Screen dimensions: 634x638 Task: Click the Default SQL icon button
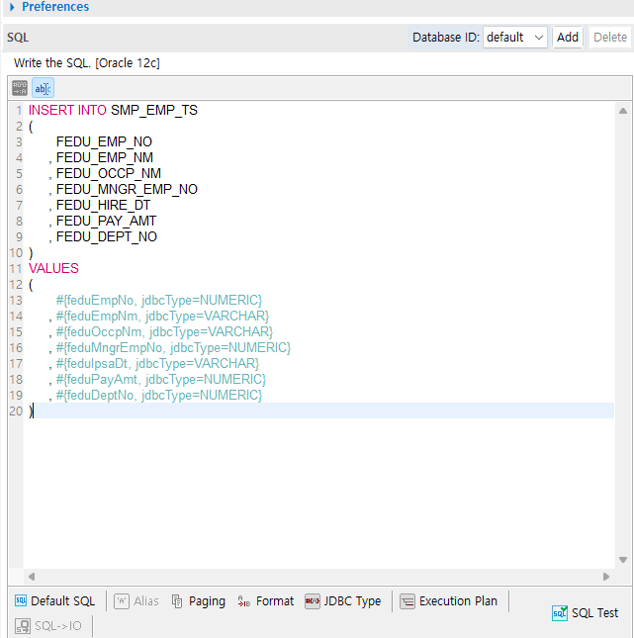coord(55,601)
